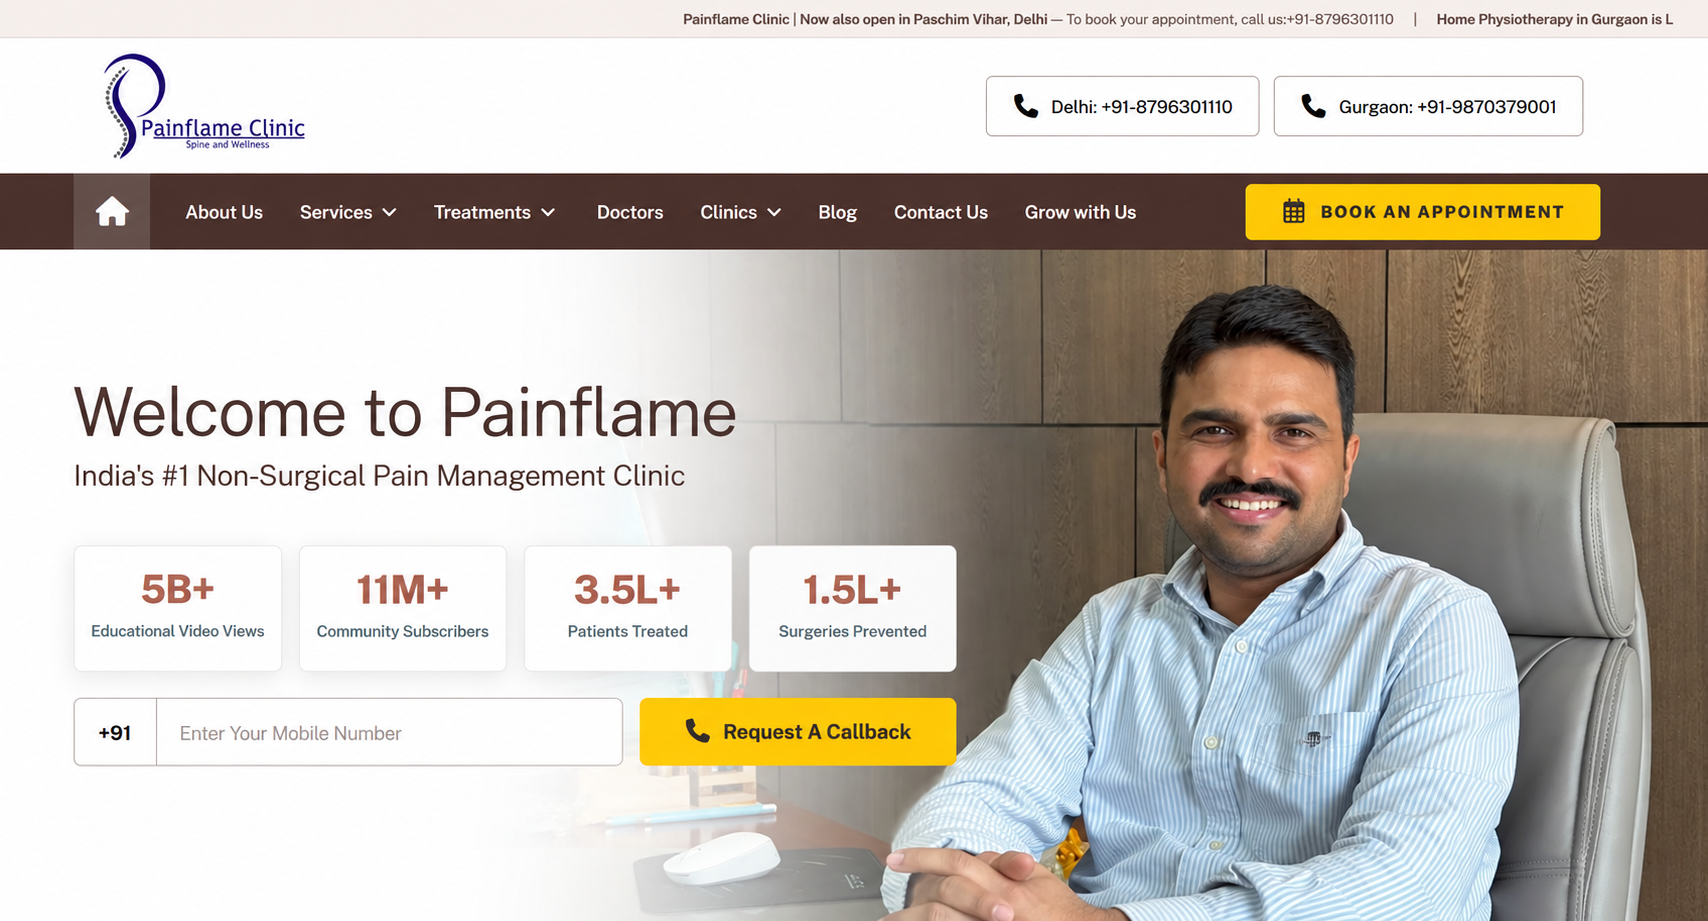Click Home Physiotherapy in Gurgaon ticker text
Viewport: 1708px width, 921px height.
(x=1555, y=19)
